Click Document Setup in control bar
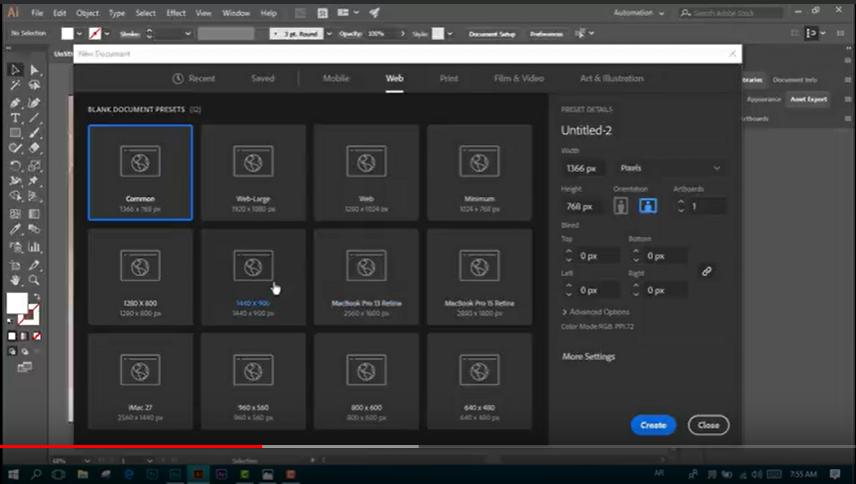856x484 pixels. (x=491, y=34)
